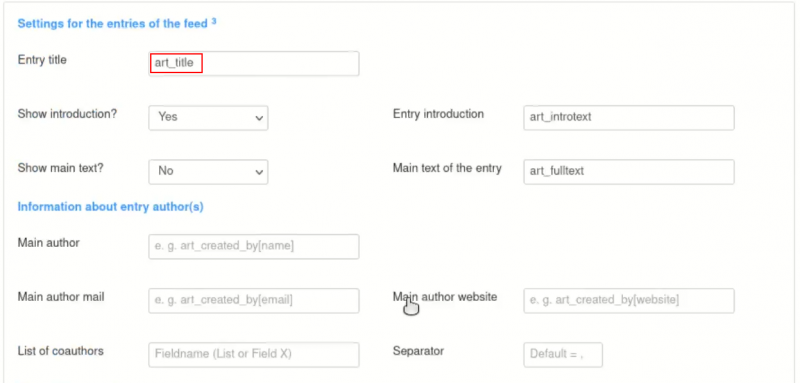Open the Show main text dropdown set to No
Viewport: 800px width, 383px height.
pyautogui.click(x=208, y=171)
